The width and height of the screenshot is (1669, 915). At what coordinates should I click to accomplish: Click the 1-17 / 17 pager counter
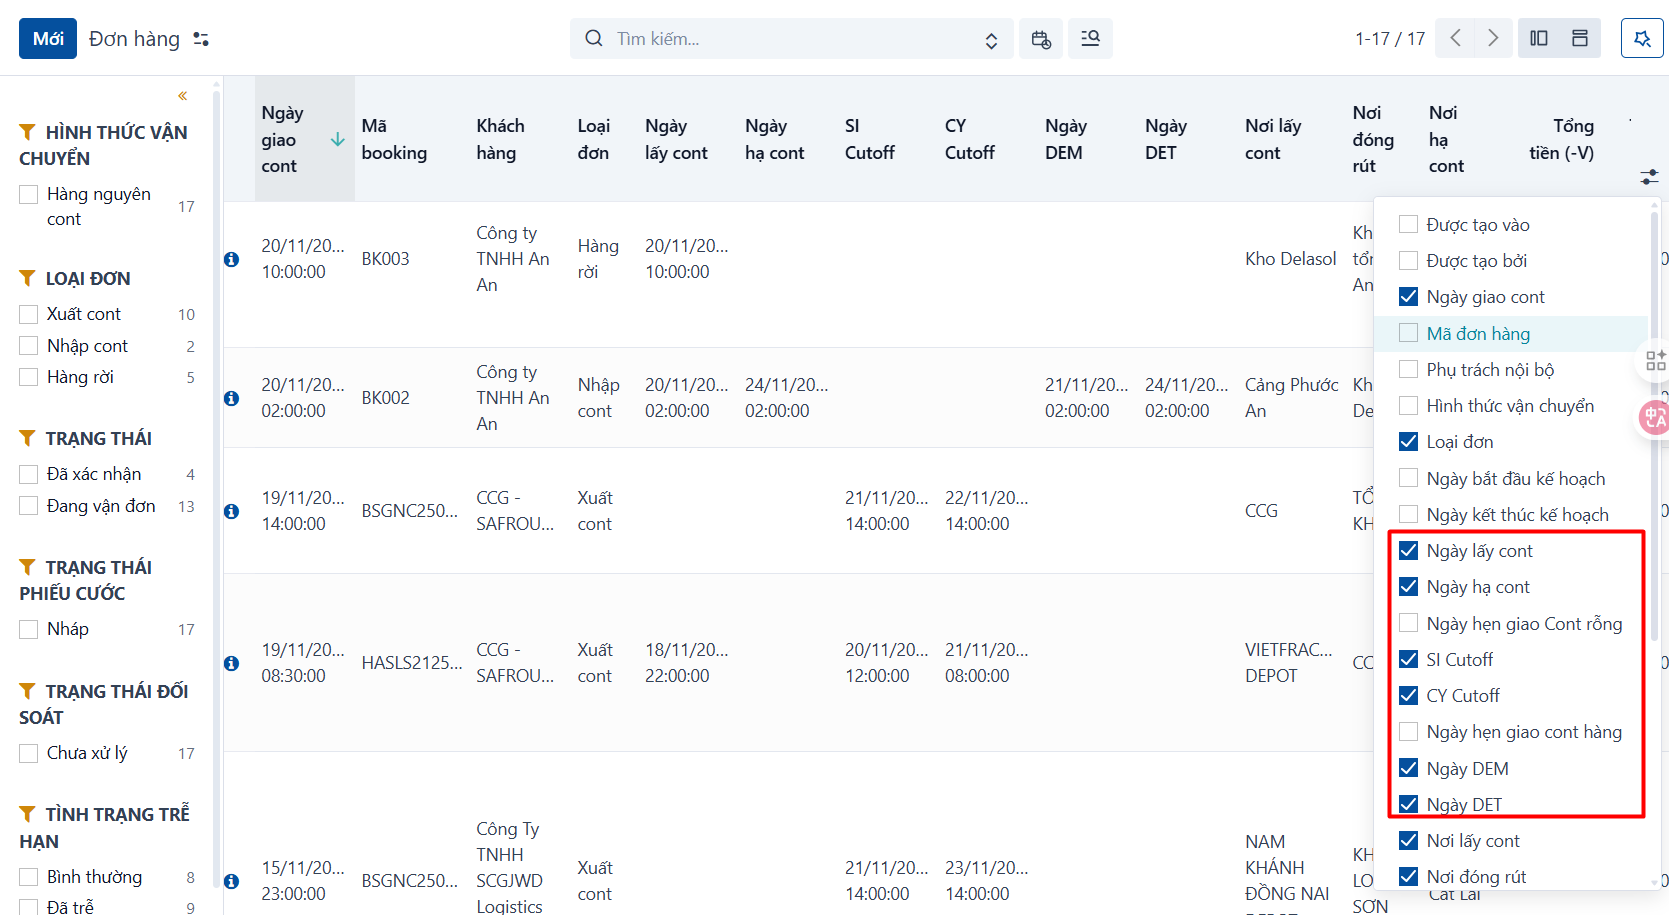click(1390, 39)
